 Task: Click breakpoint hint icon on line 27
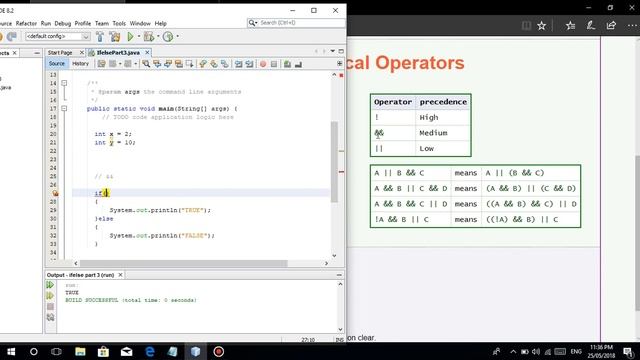click(56, 193)
